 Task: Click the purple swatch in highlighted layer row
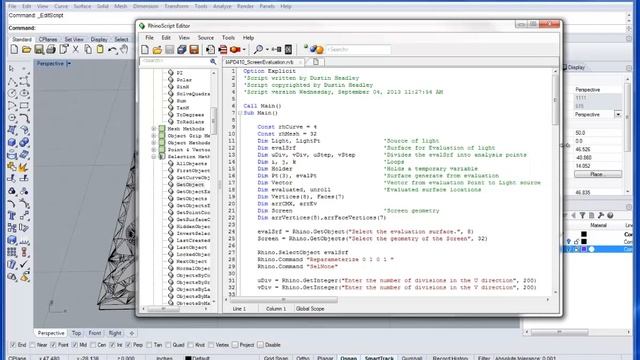584,249
